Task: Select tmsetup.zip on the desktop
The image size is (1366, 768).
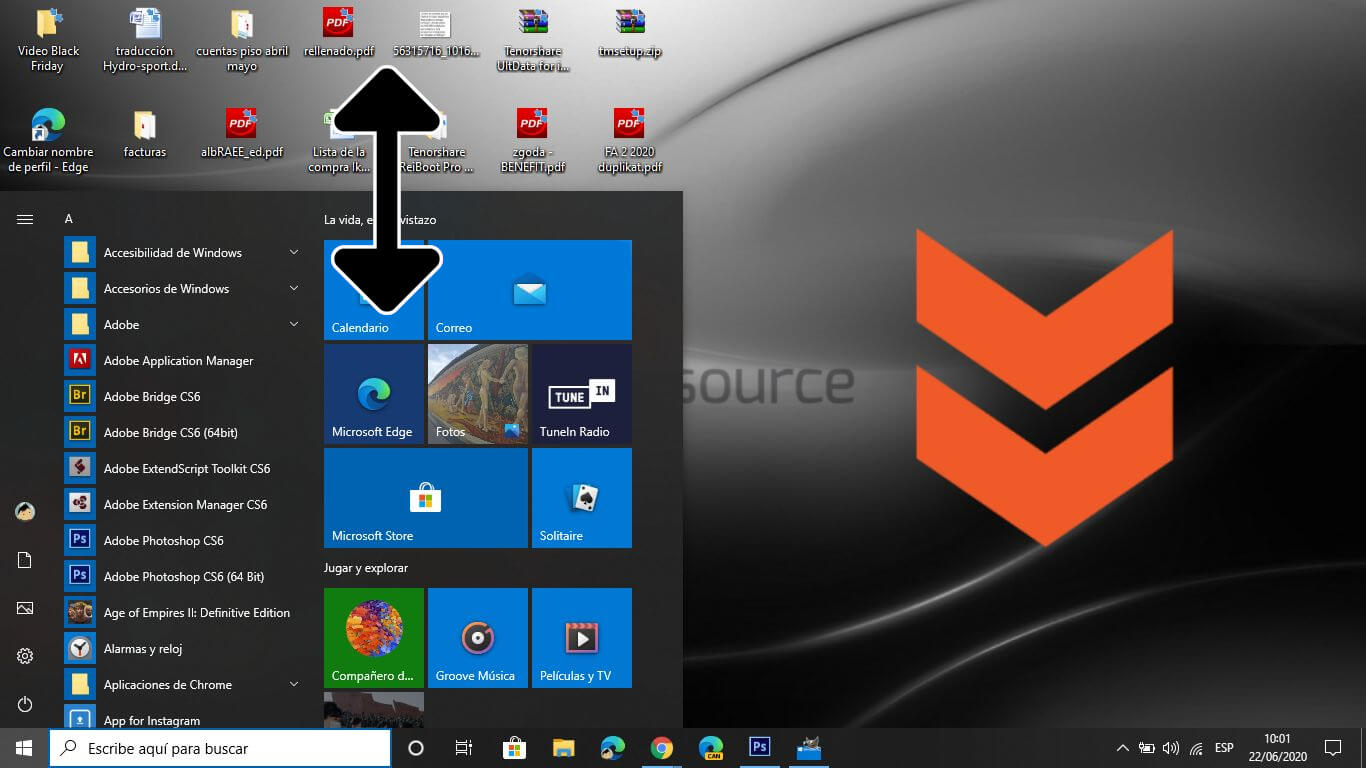Action: tap(630, 33)
